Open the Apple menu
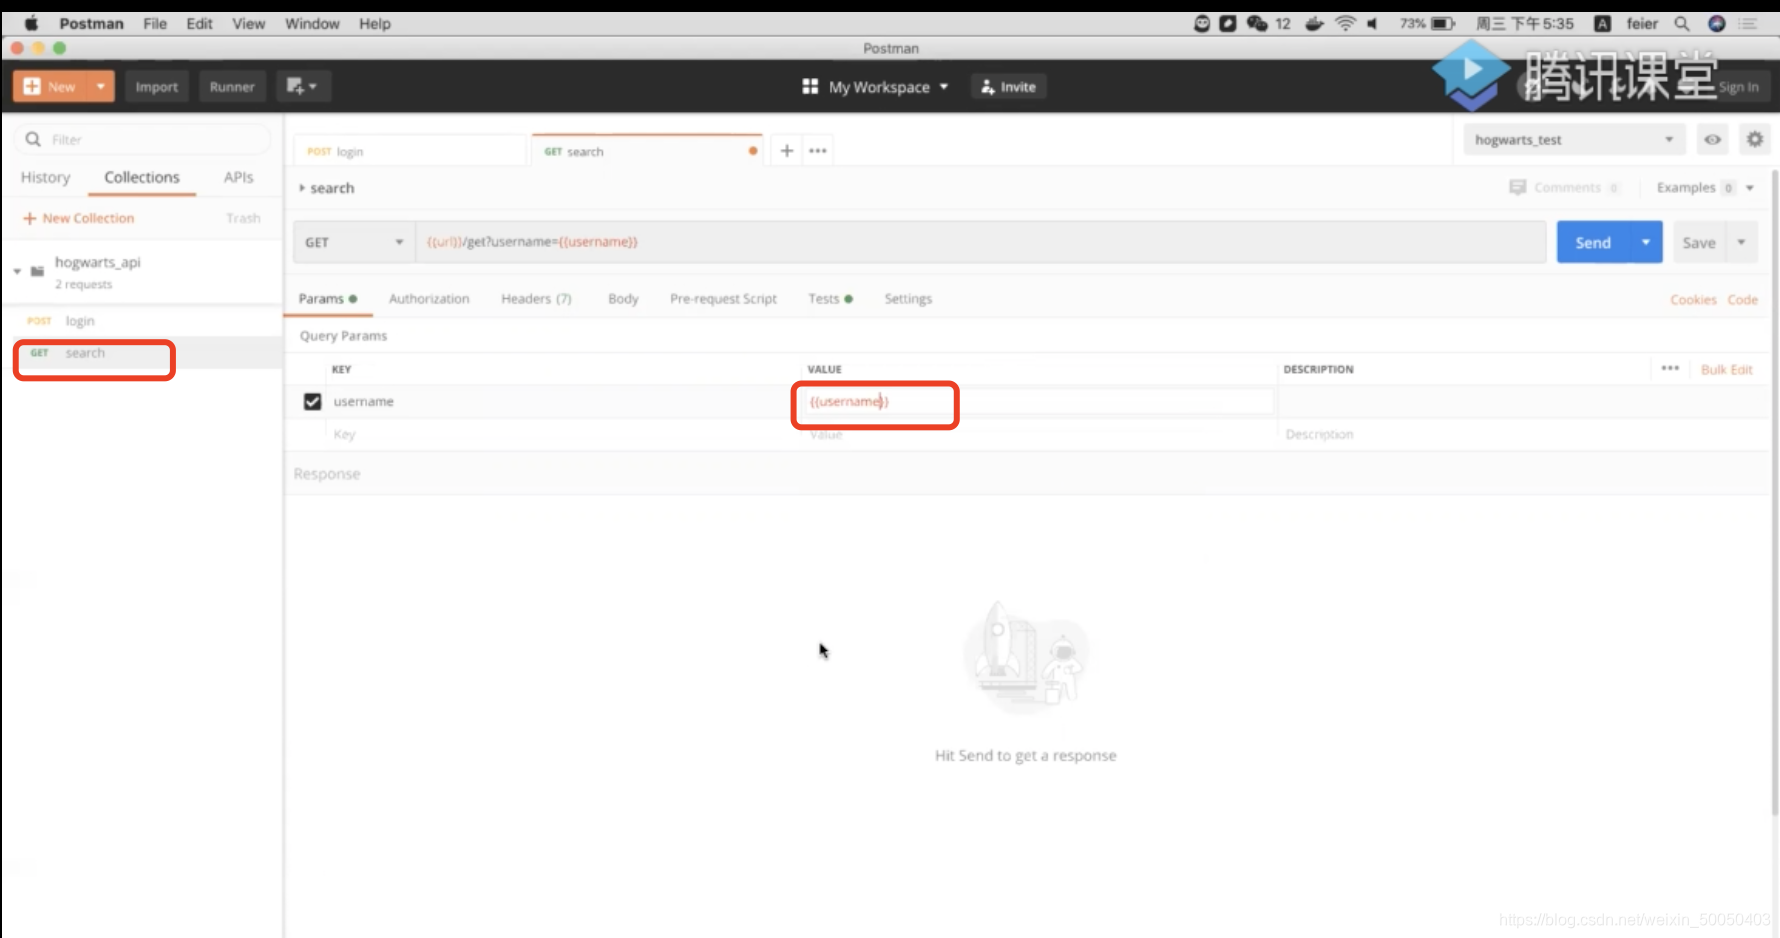This screenshot has height=938, width=1780. [31, 23]
